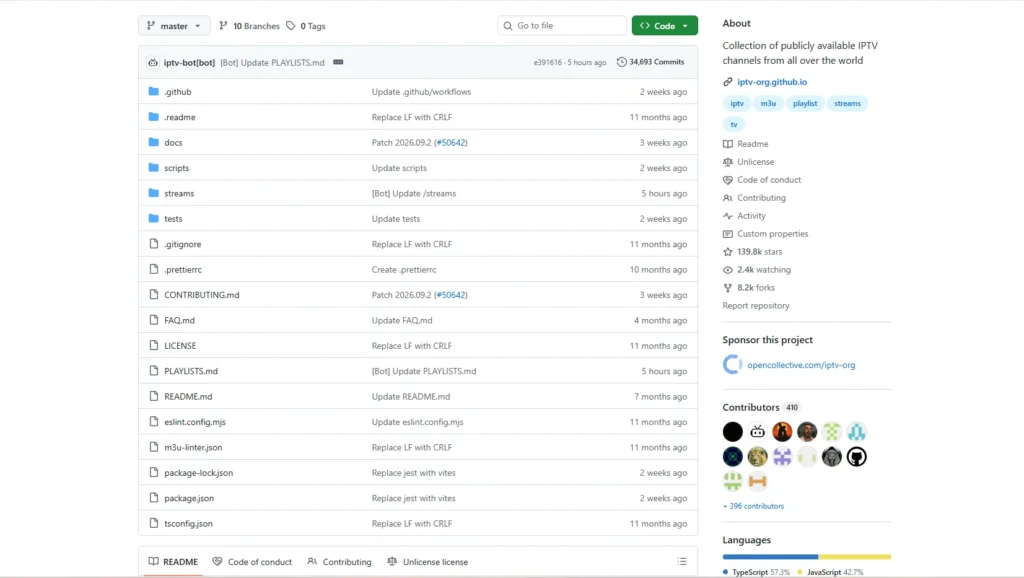Click the .gitignore file icon
Screen dimensions: 1024x578
tap(153, 244)
